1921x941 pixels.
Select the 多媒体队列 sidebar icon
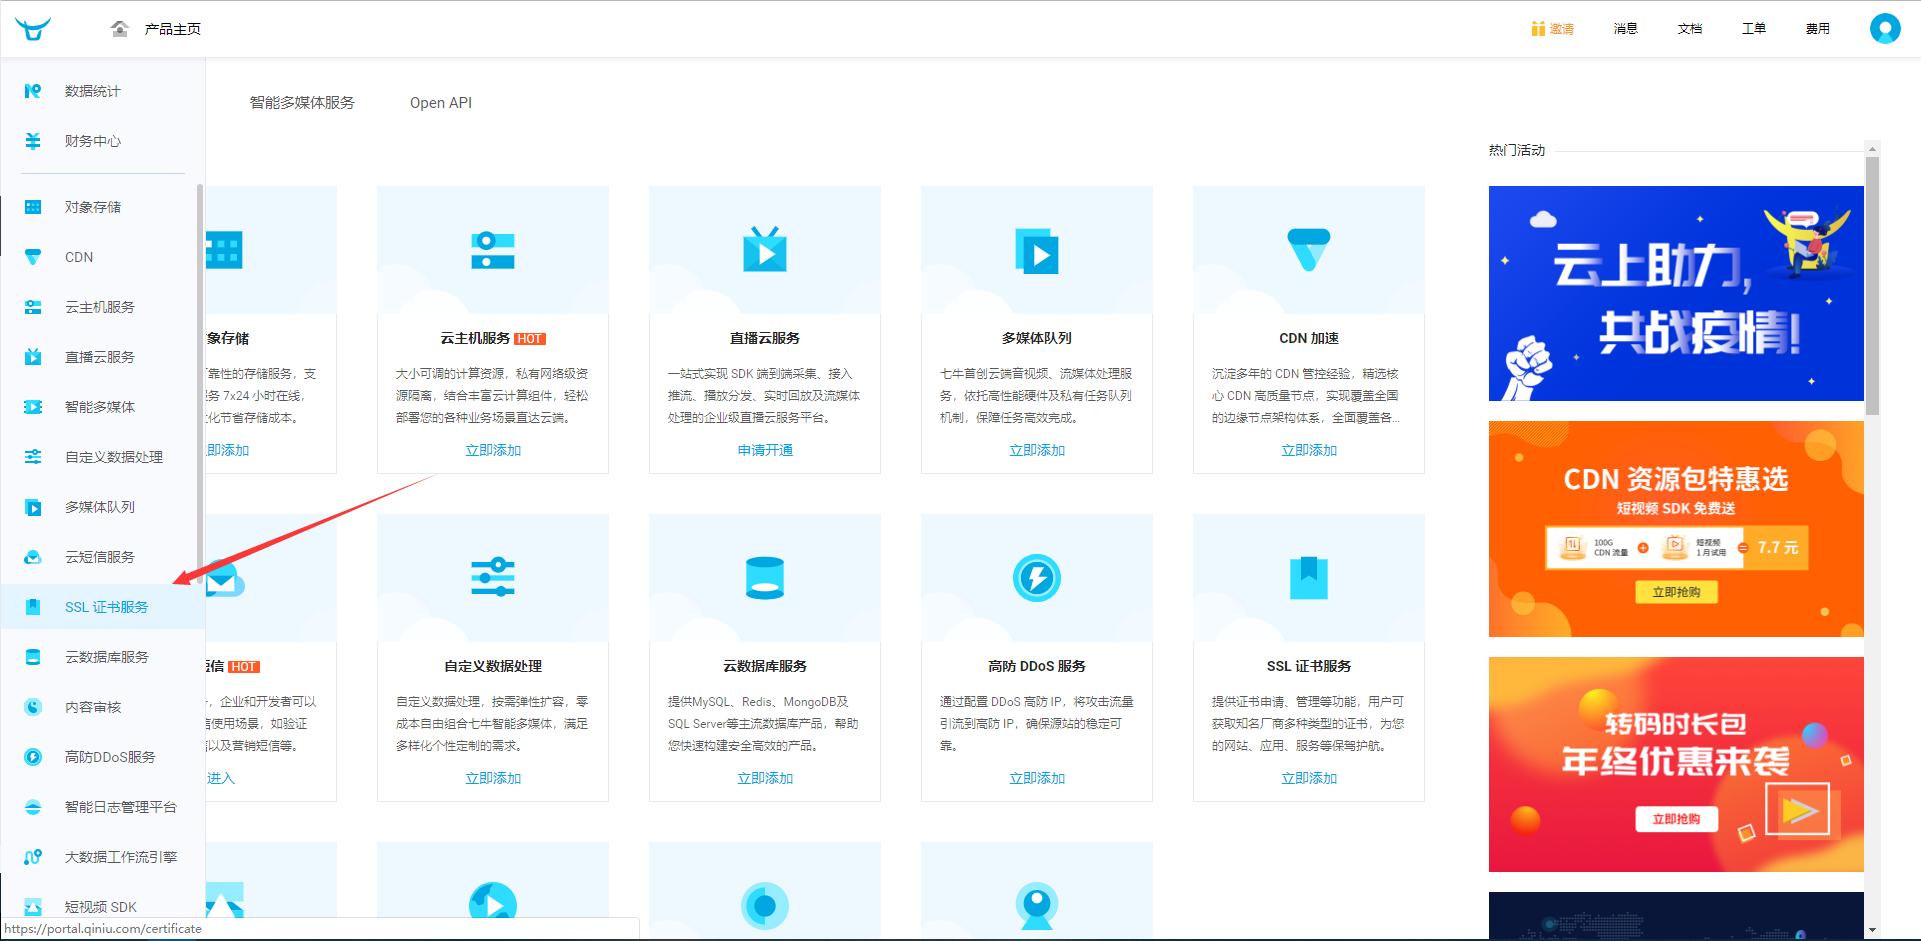coord(33,507)
